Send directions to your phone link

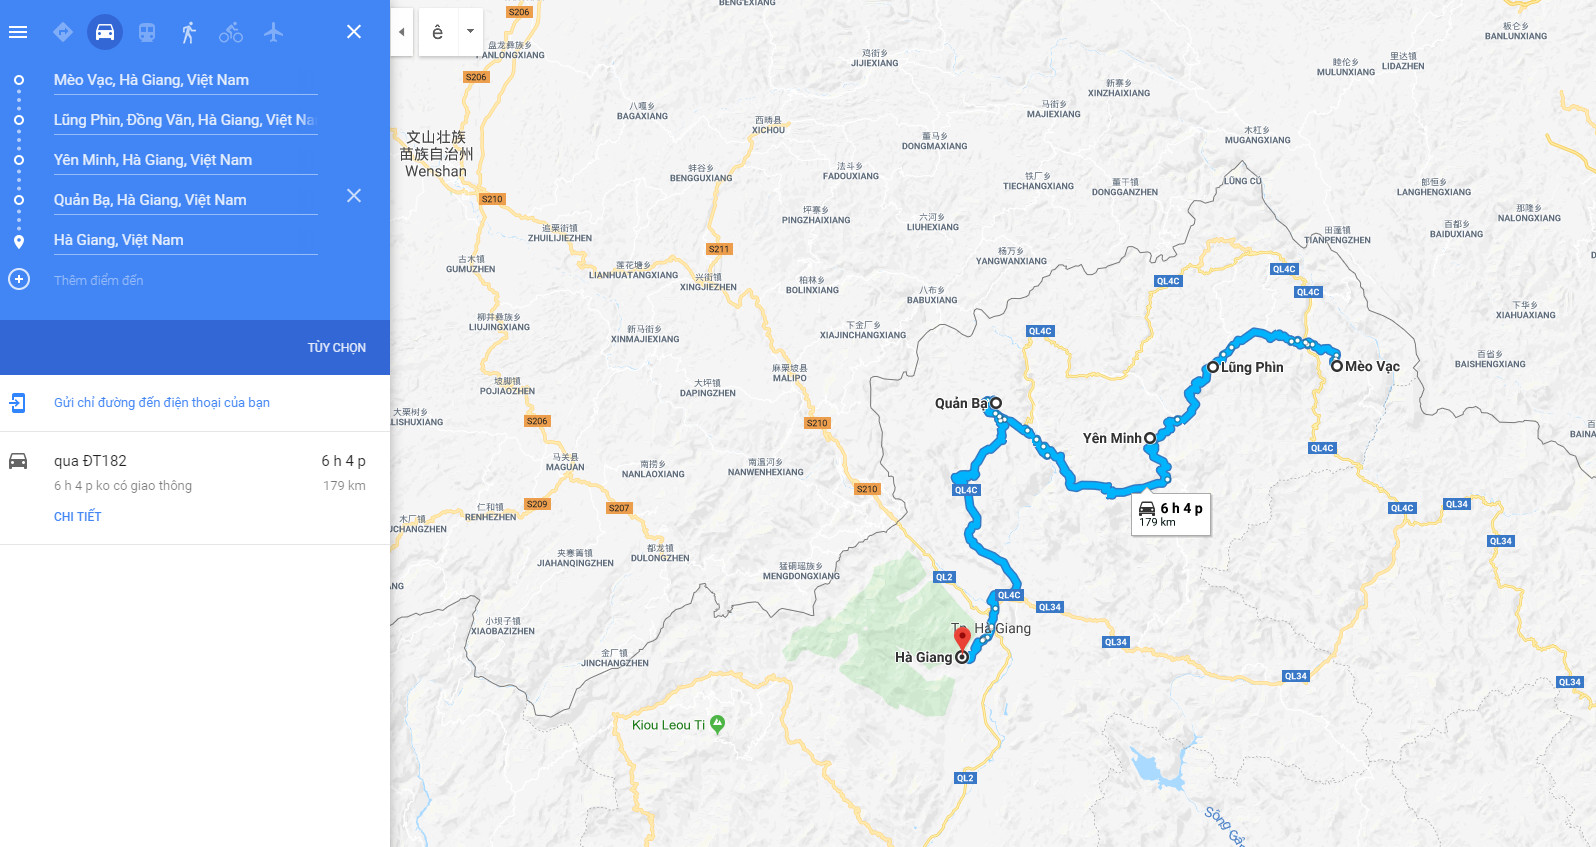162,403
